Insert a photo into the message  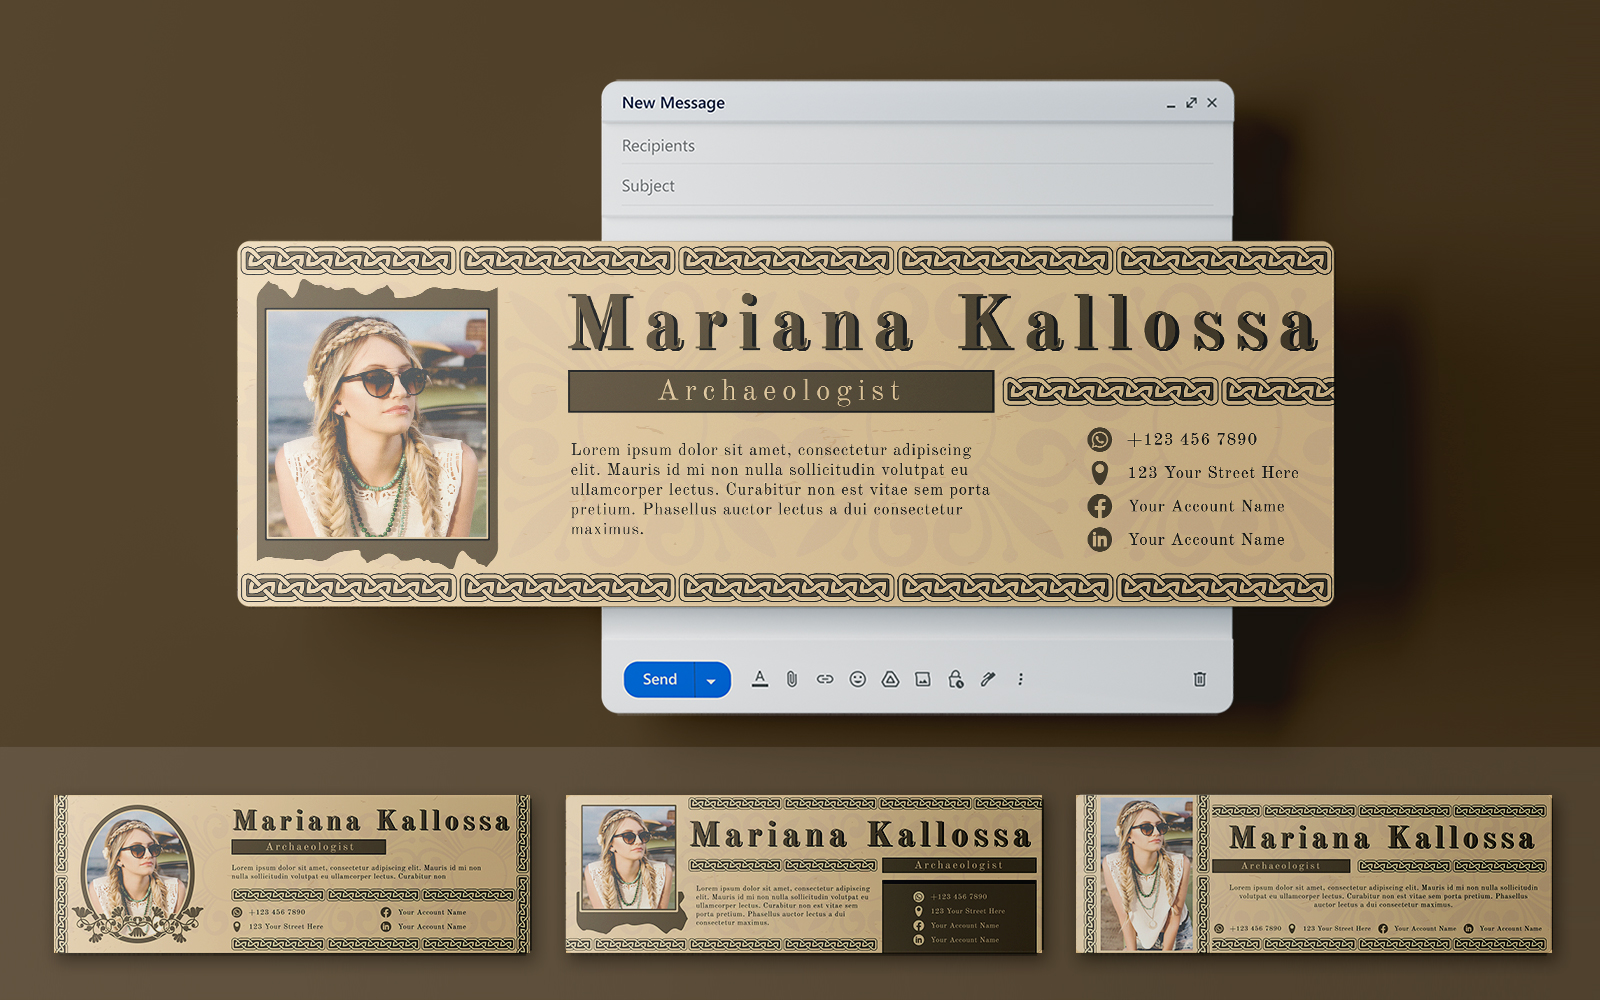click(x=923, y=679)
